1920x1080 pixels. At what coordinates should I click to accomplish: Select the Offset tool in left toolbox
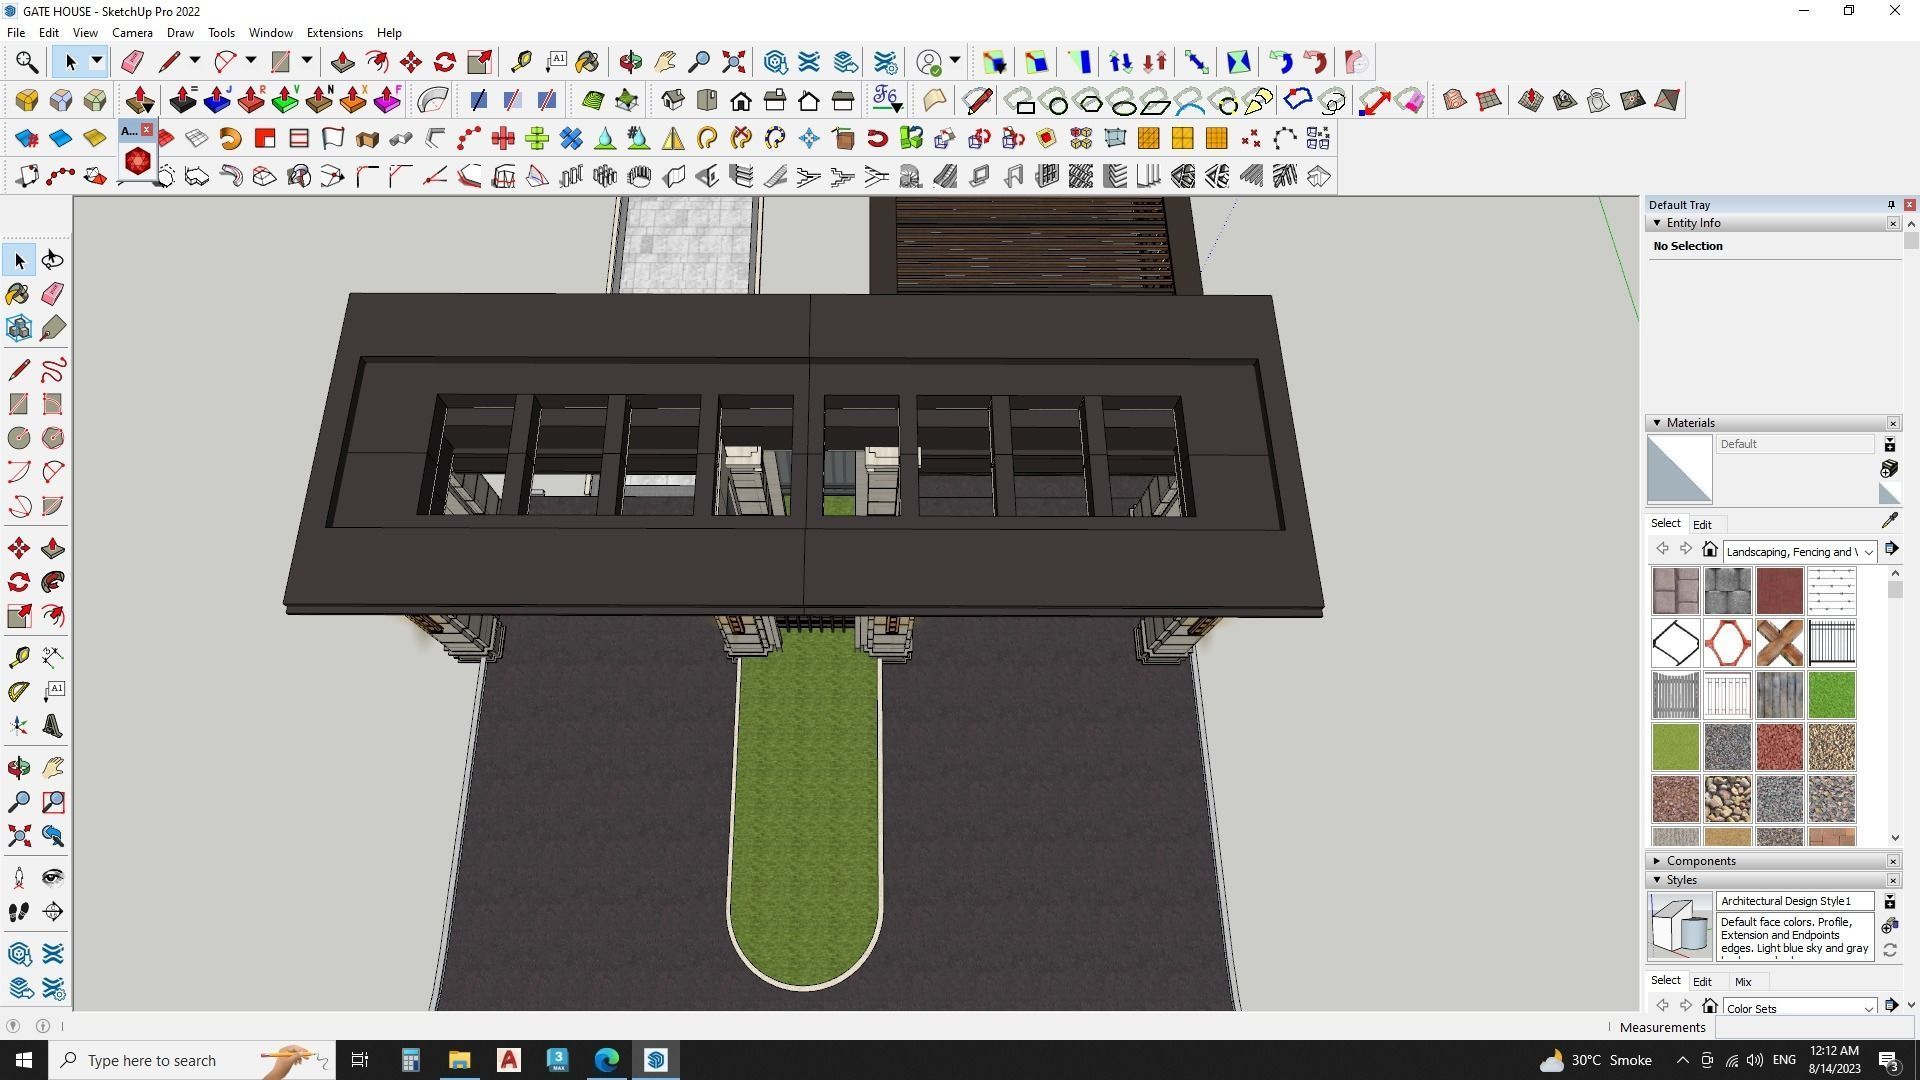(53, 616)
